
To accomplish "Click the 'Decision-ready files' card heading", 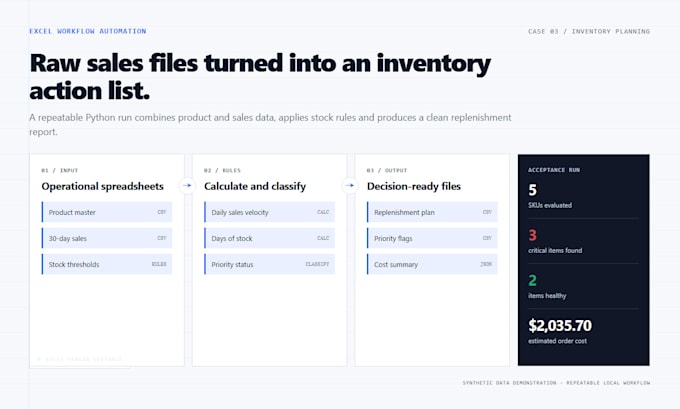I will [414, 187].
